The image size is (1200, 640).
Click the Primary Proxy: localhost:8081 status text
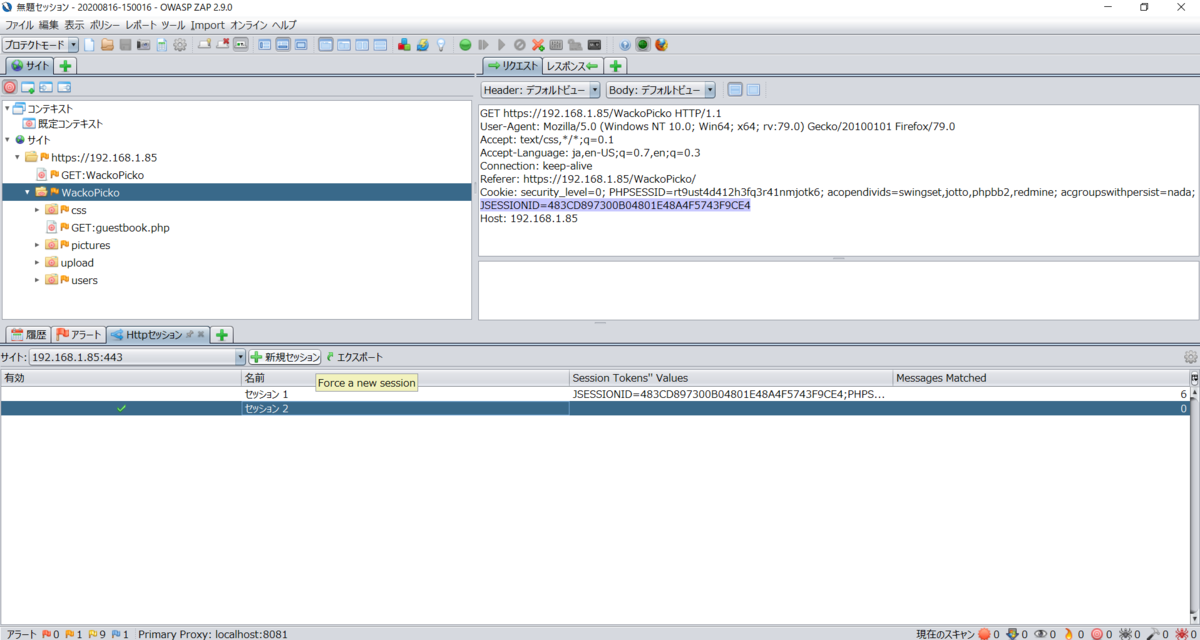click(213, 633)
